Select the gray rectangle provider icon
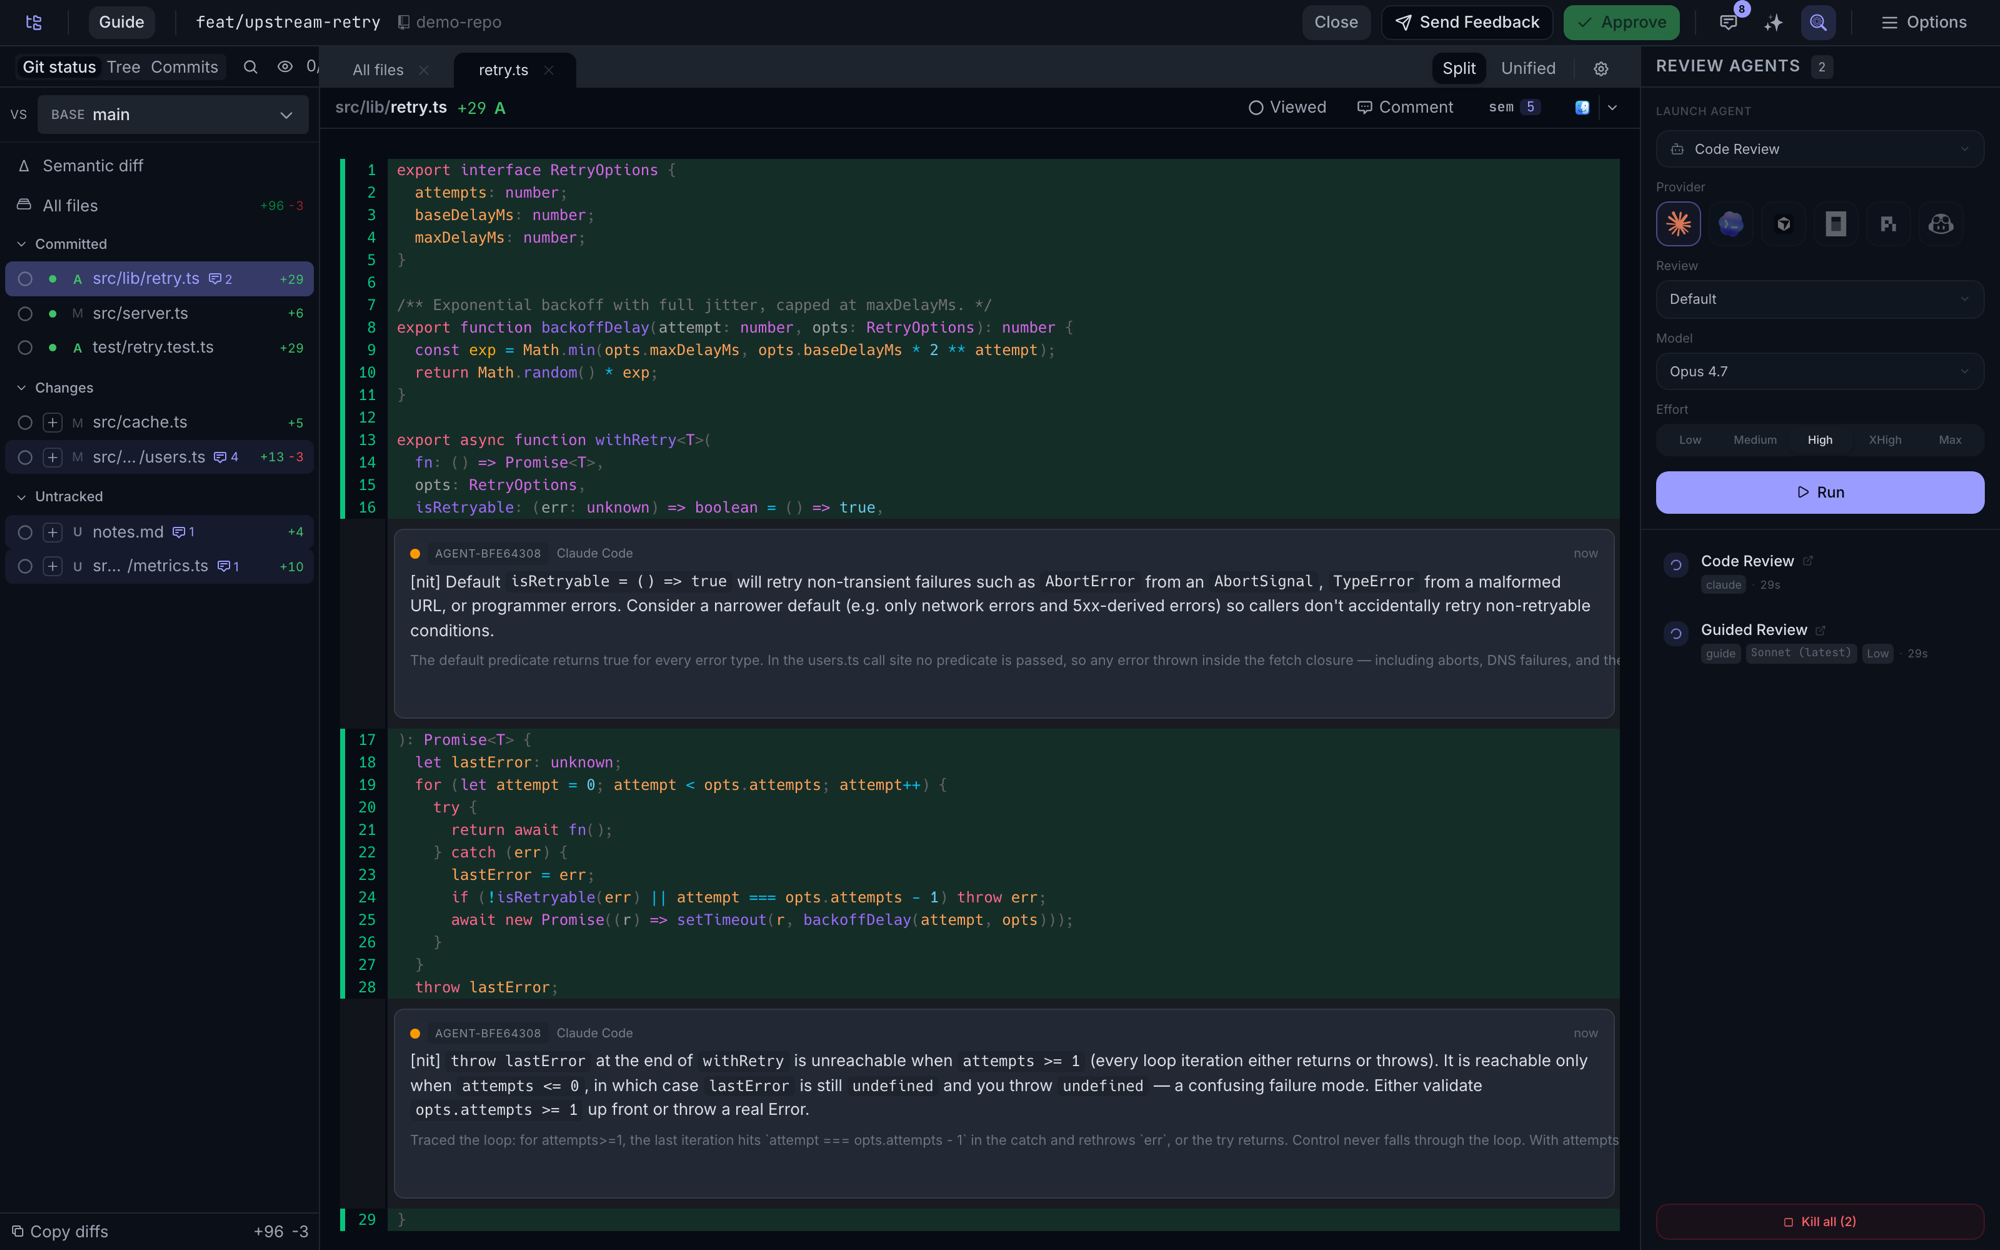Image resolution: width=2000 pixels, height=1250 pixels. [x=1836, y=224]
